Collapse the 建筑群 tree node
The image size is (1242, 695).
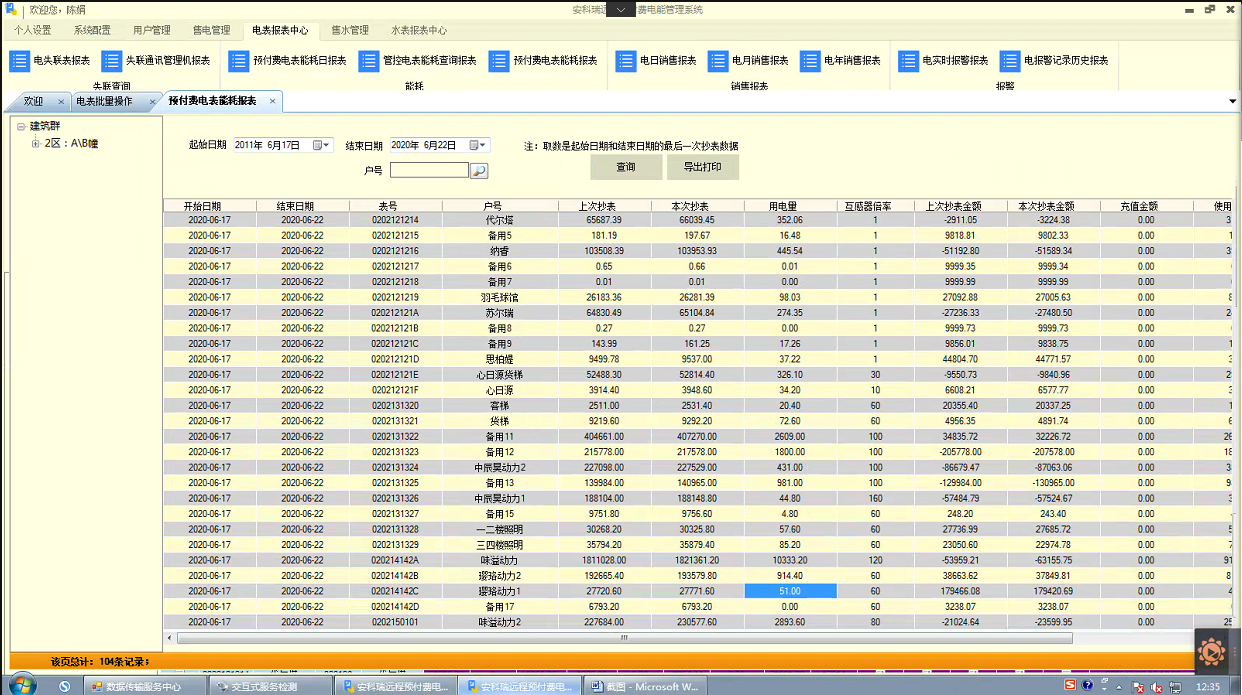[x=20, y=127]
